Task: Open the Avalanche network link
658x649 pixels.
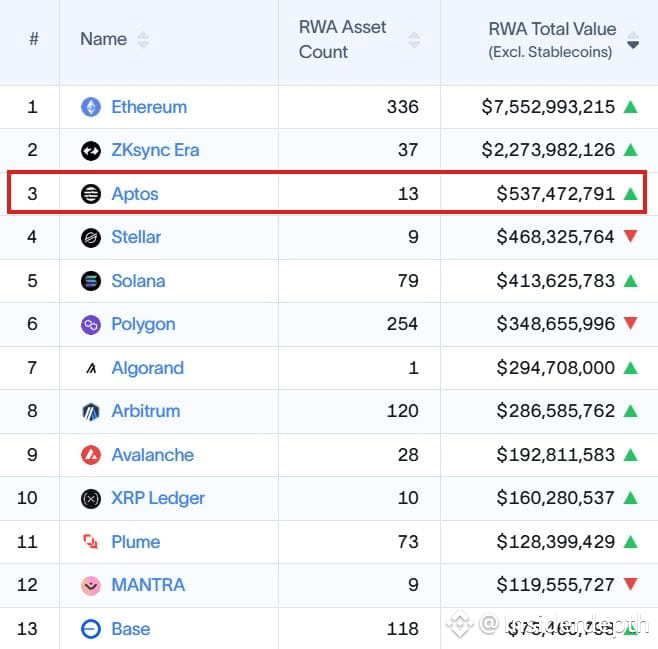Action: (x=152, y=455)
